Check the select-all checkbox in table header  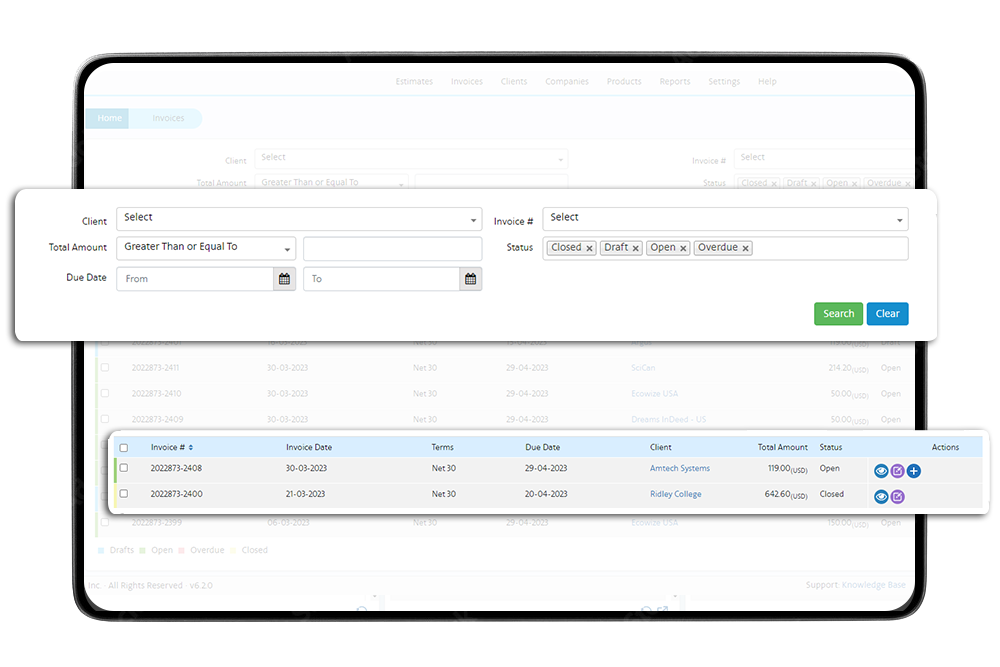pos(124,448)
